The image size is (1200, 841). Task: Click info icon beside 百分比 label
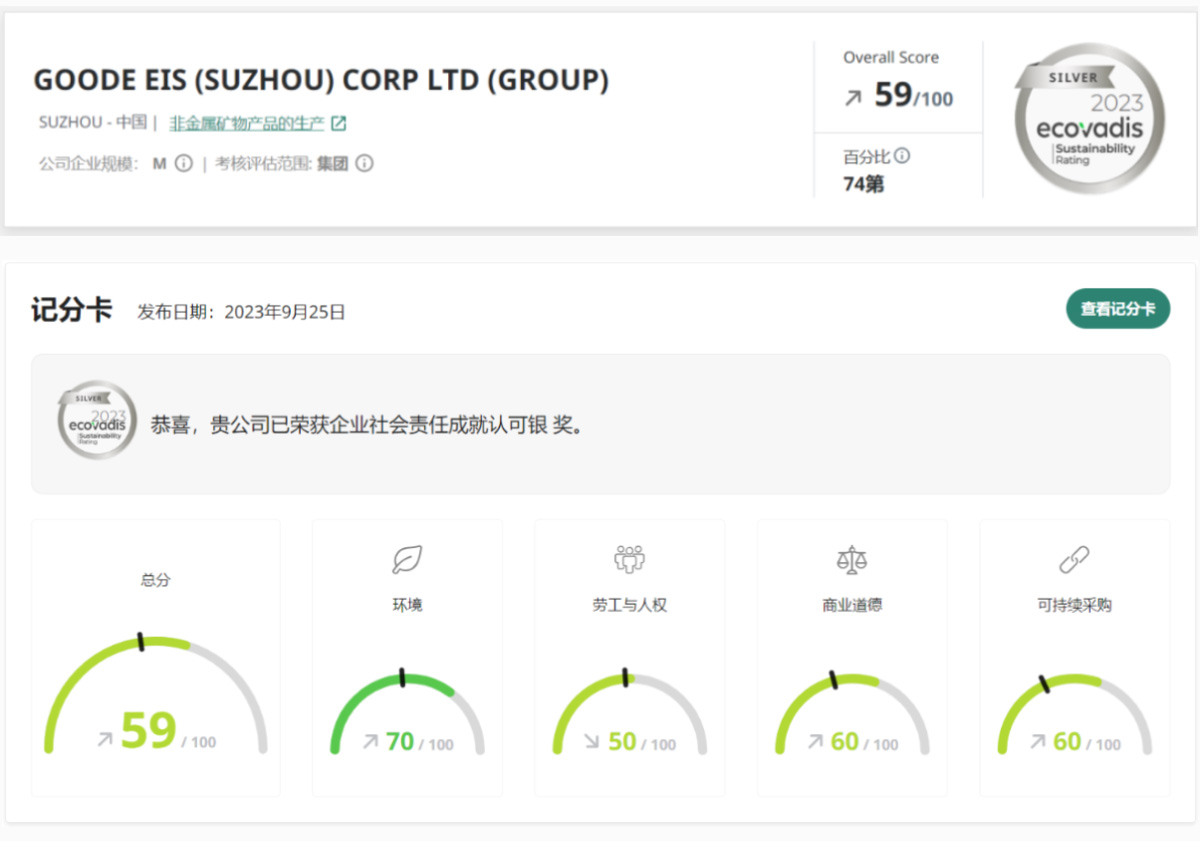point(902,156)
